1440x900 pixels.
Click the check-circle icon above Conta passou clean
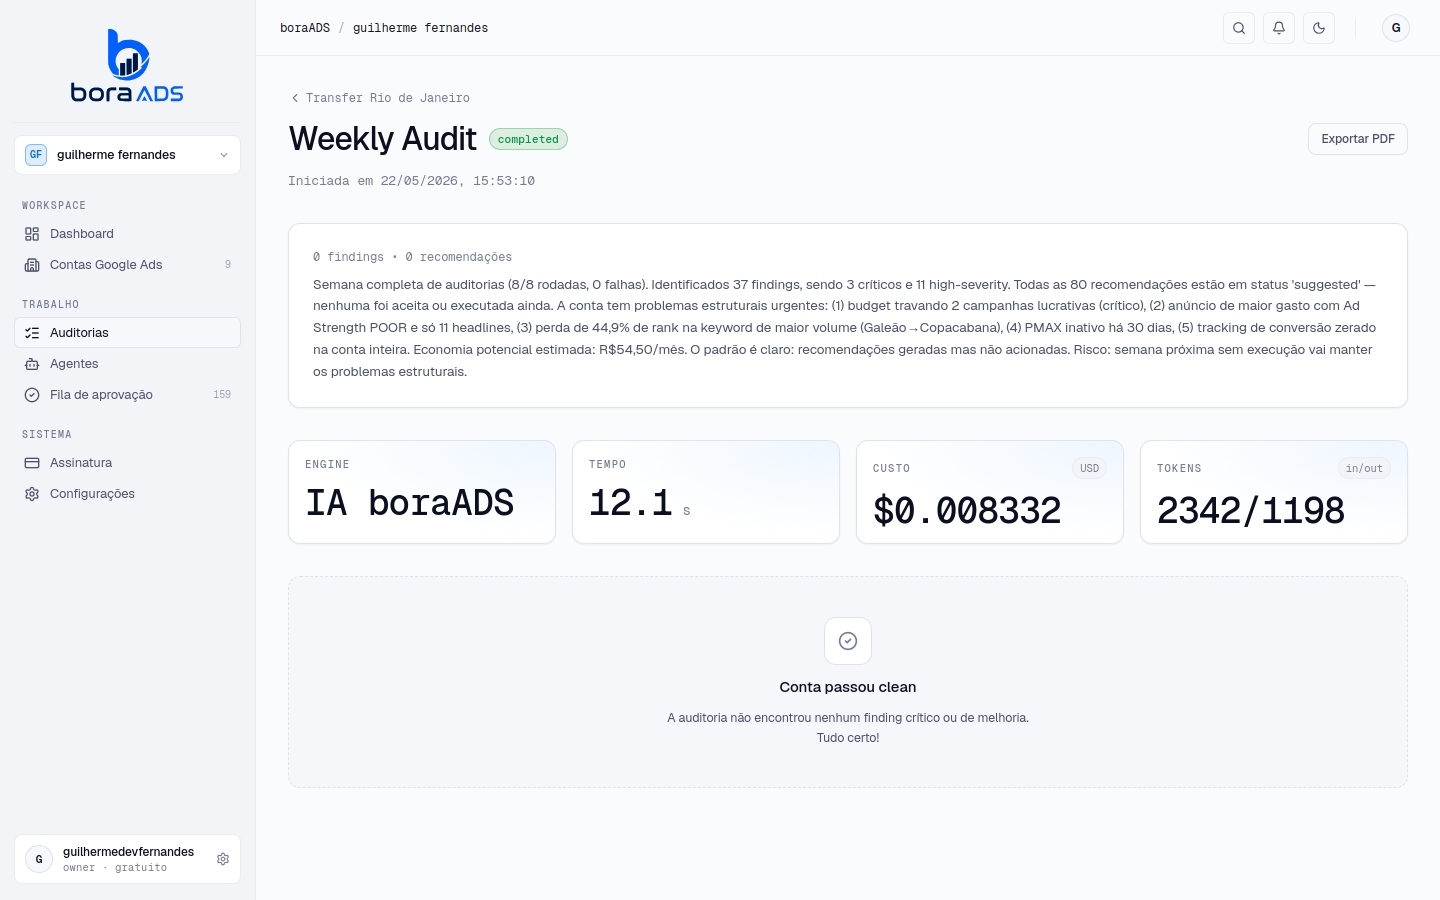click(x=848, y=641)
